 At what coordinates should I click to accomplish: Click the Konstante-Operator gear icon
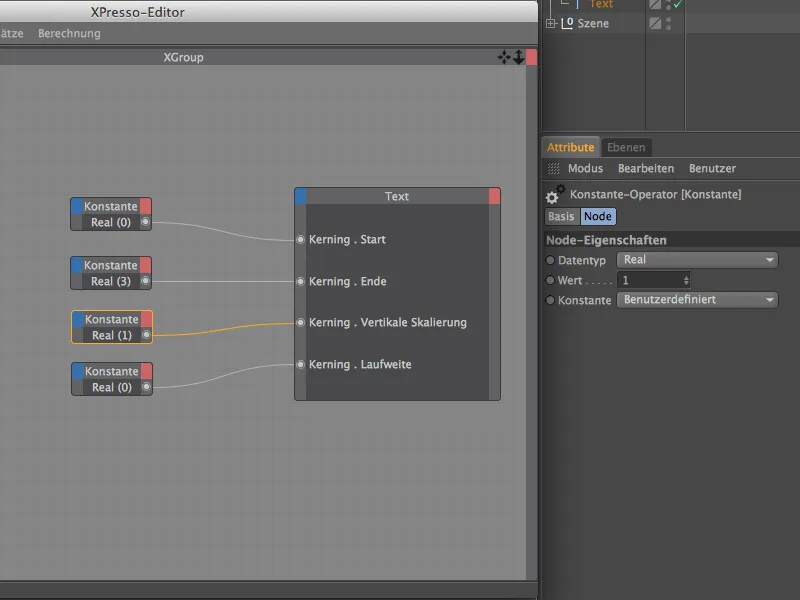coord(555,194)
